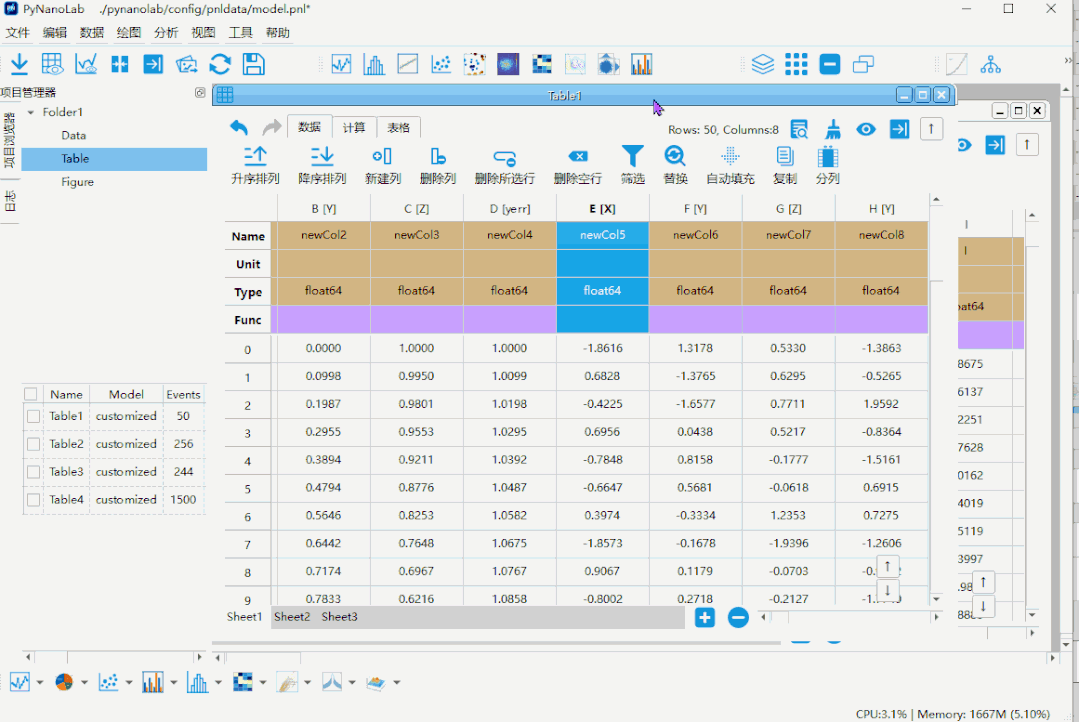Click the newCol5 name cell

pyautogui.click(x=602, y=235)
